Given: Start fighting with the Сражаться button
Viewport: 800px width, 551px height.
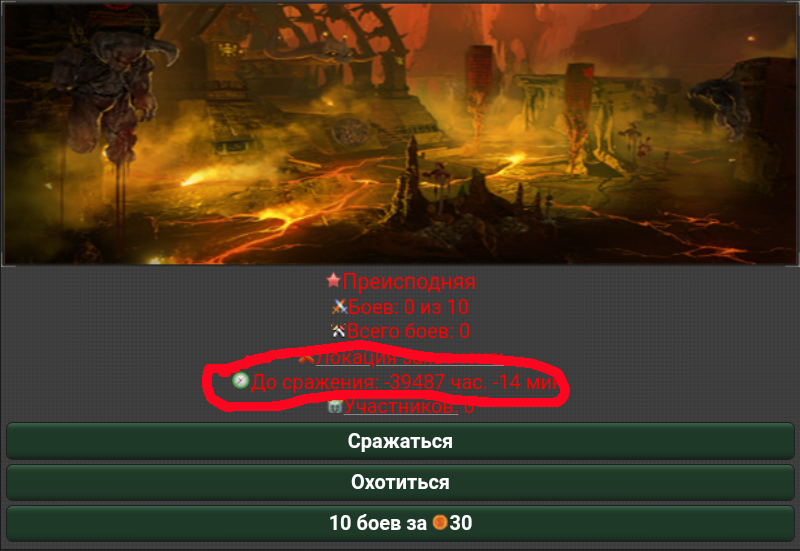Looking at the screenshot, I should [400, 441].
